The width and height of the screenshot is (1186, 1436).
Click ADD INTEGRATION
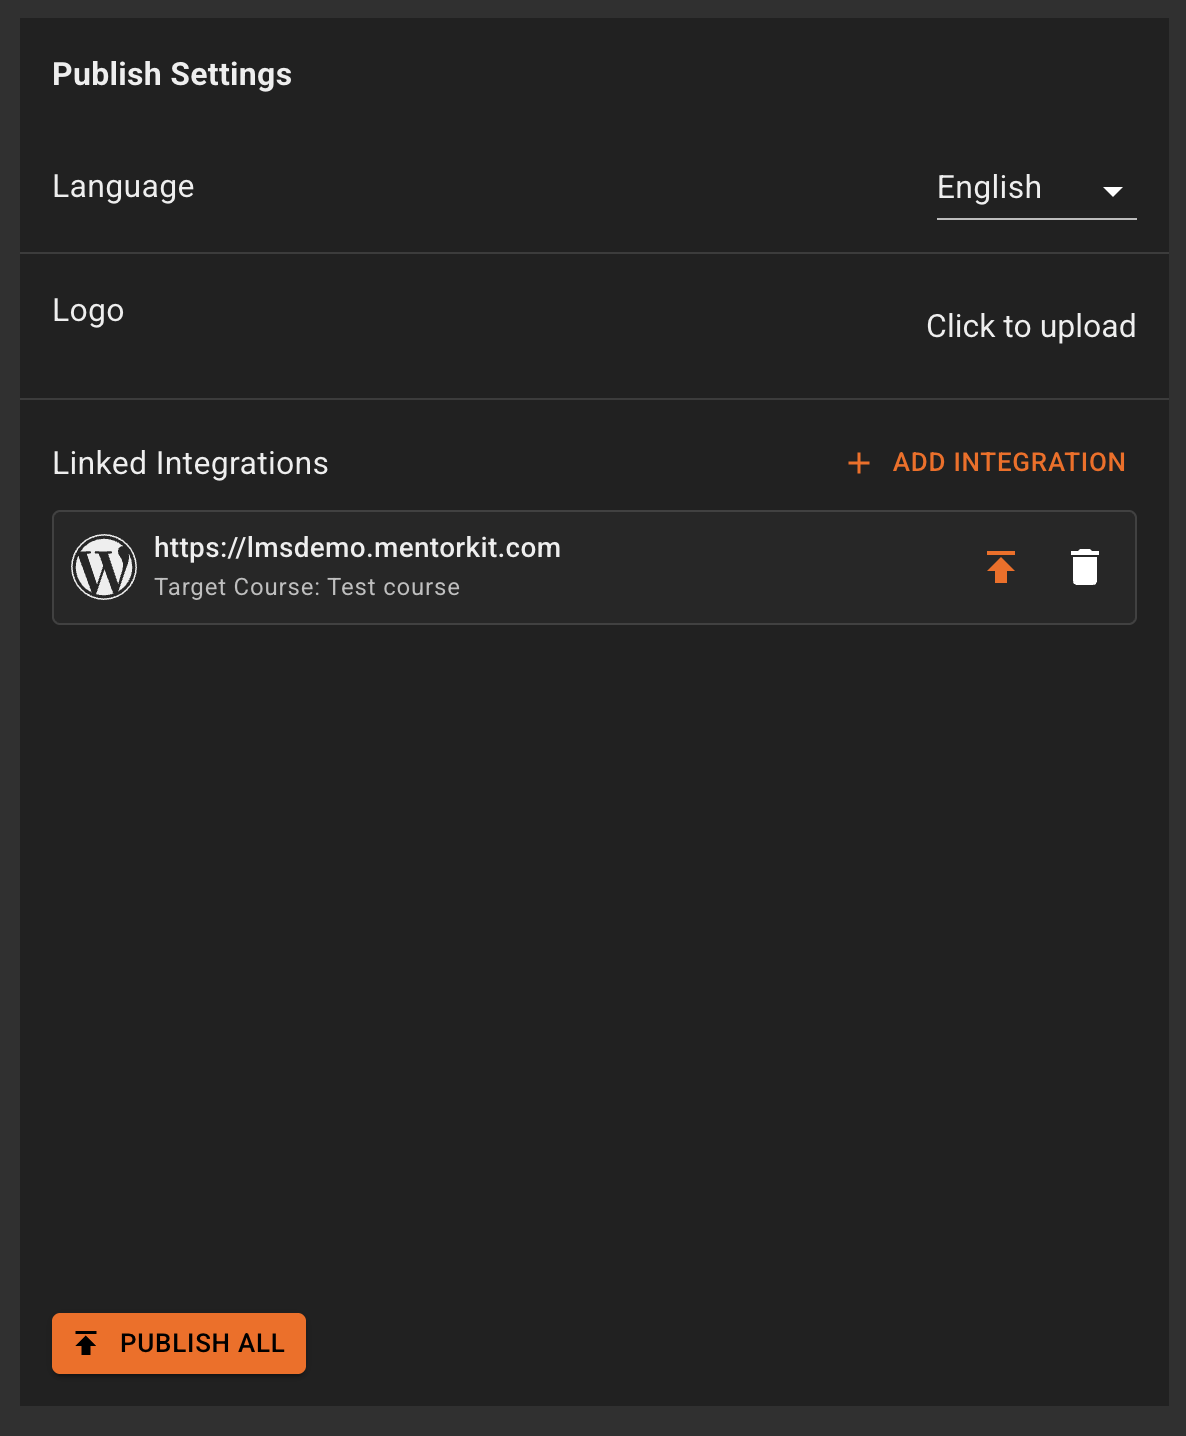(x=1008, y=462)
